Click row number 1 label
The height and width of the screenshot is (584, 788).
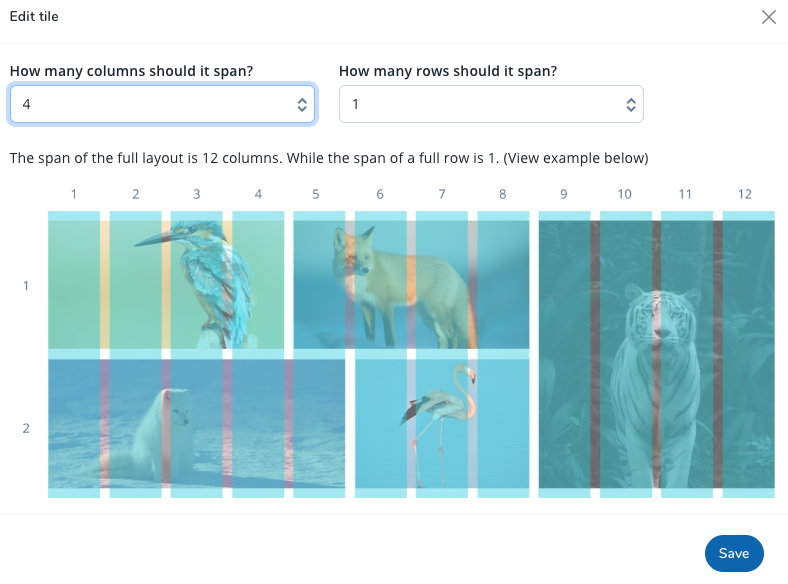26,286
